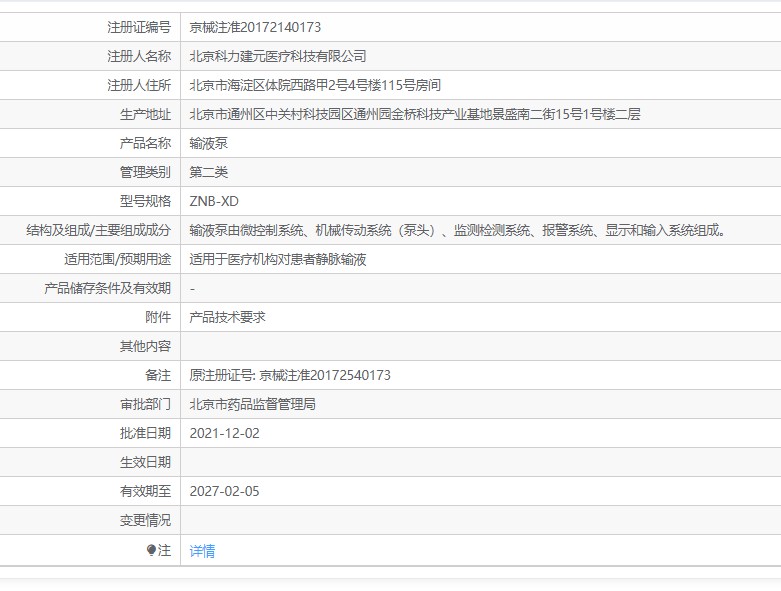The height and width of the screenshot is (591, 781).
Task: Click the dash value for storage conditions
Action: (x=192, y=289)
